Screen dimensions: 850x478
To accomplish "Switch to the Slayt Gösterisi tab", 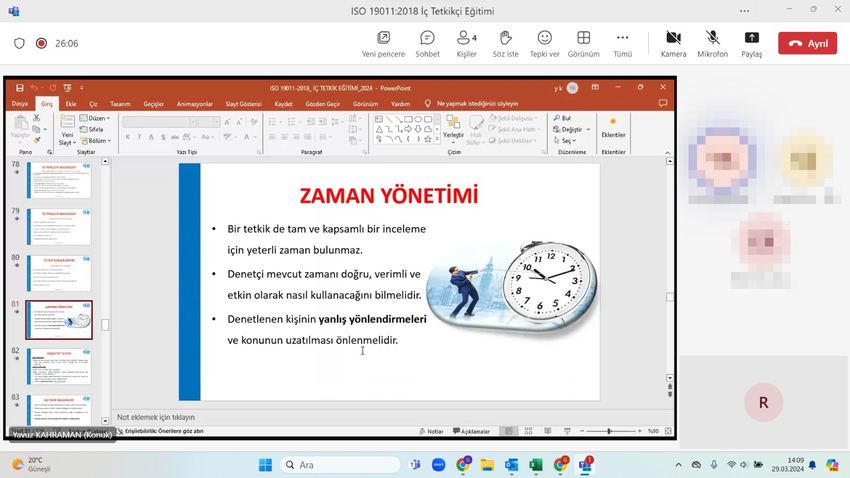I will pos(243,104).
